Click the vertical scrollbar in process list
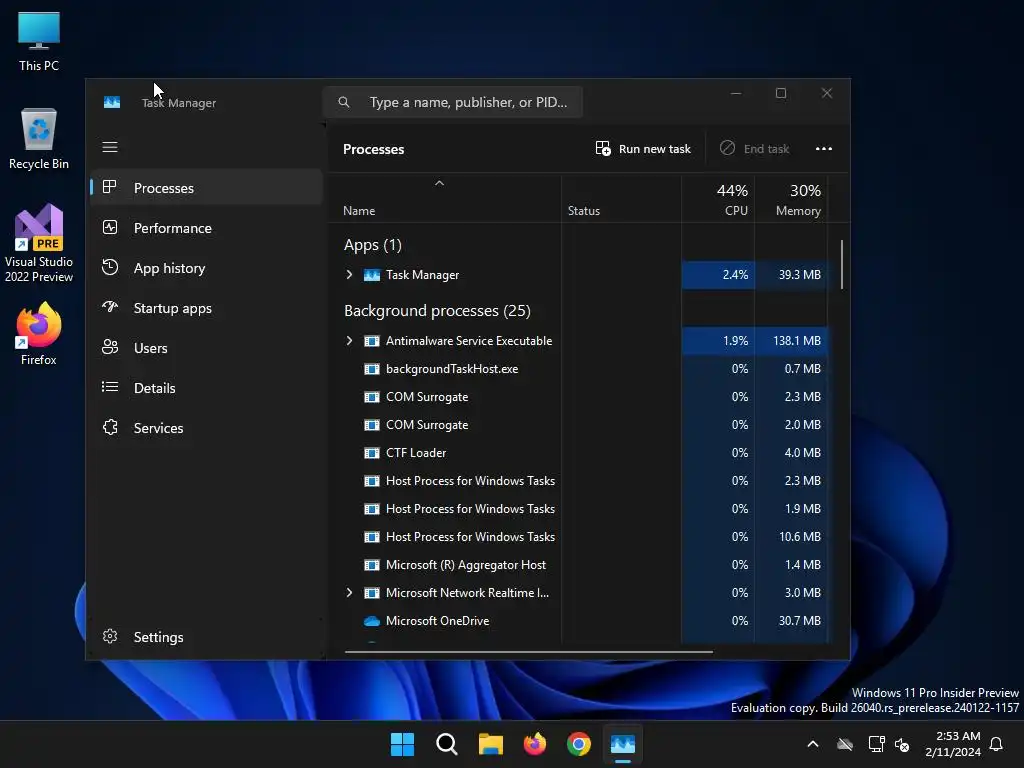This screenshot has width=1024, height=768. pyautogui.click(x=842, y=264)
